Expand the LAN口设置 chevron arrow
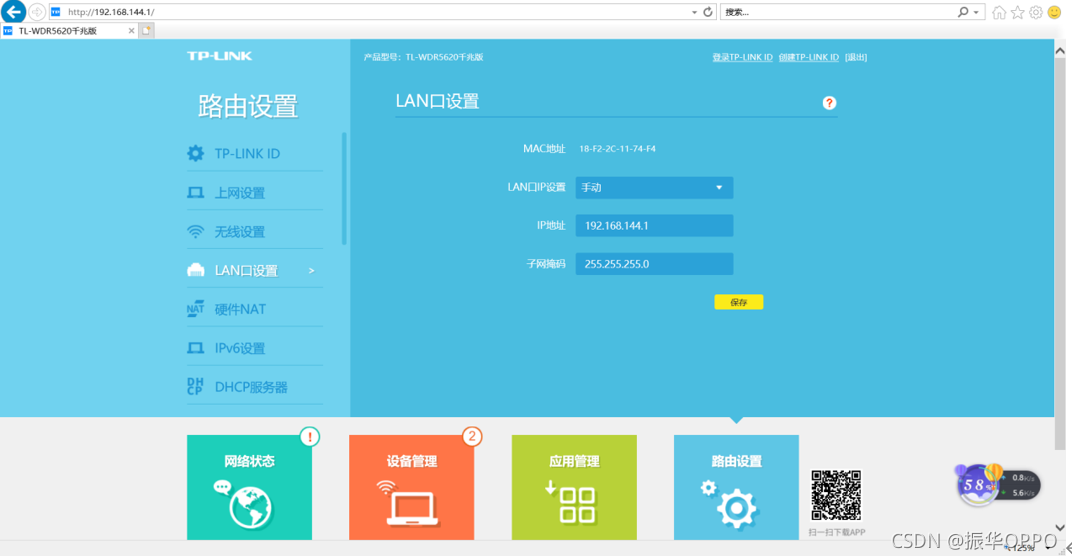The width and height of the screenshot is (1072, 559). click(312, 271)
